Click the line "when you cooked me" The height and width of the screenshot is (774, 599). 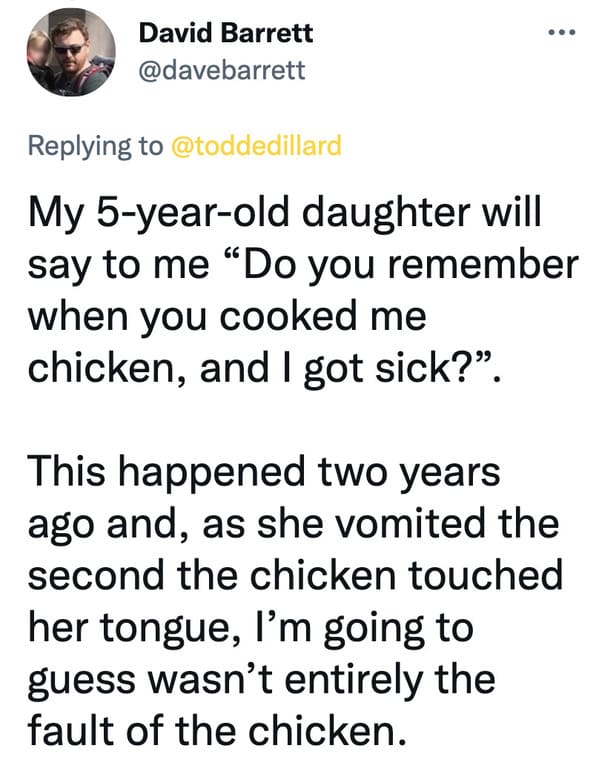[x=227, y=316]
